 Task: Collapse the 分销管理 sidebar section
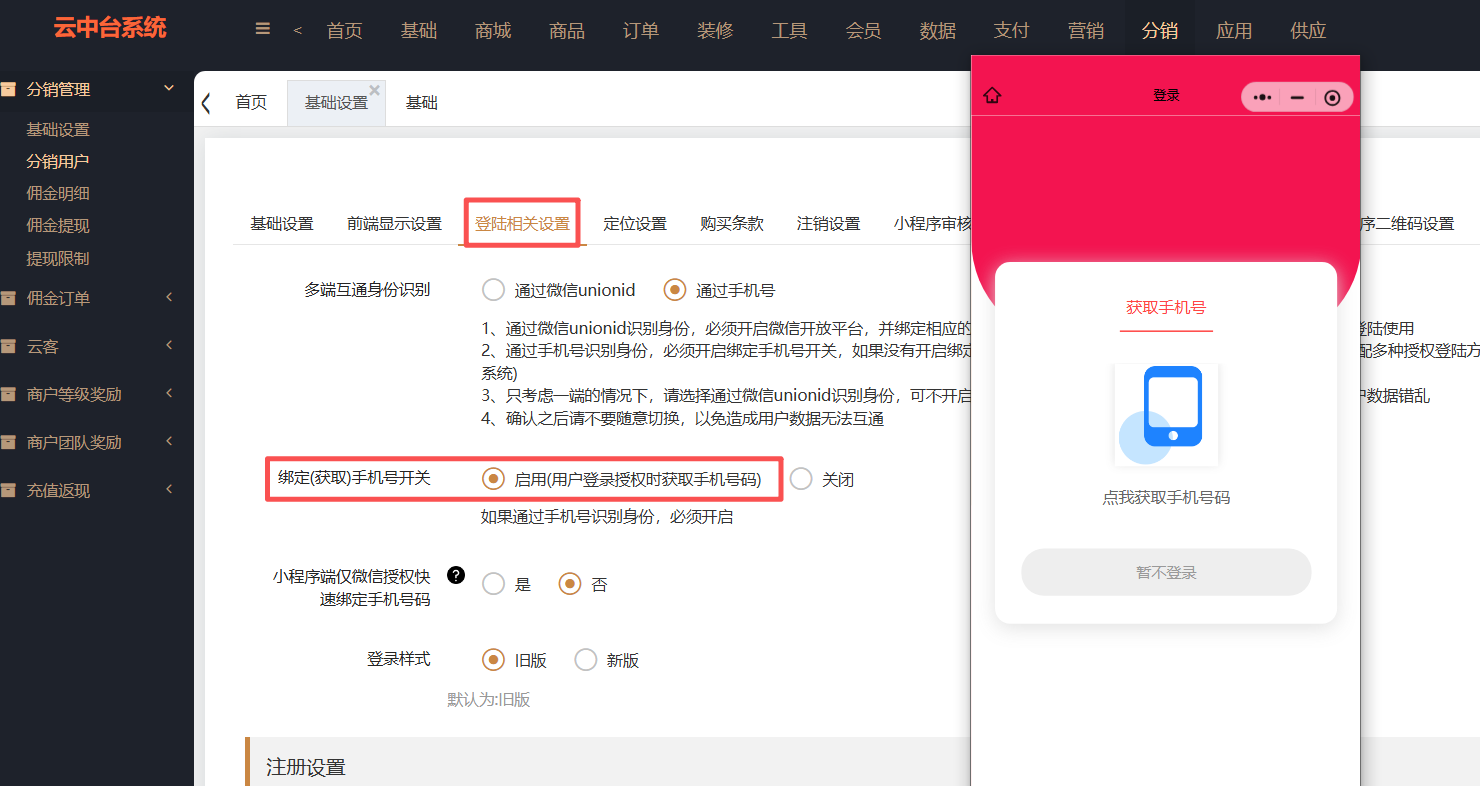168,89
